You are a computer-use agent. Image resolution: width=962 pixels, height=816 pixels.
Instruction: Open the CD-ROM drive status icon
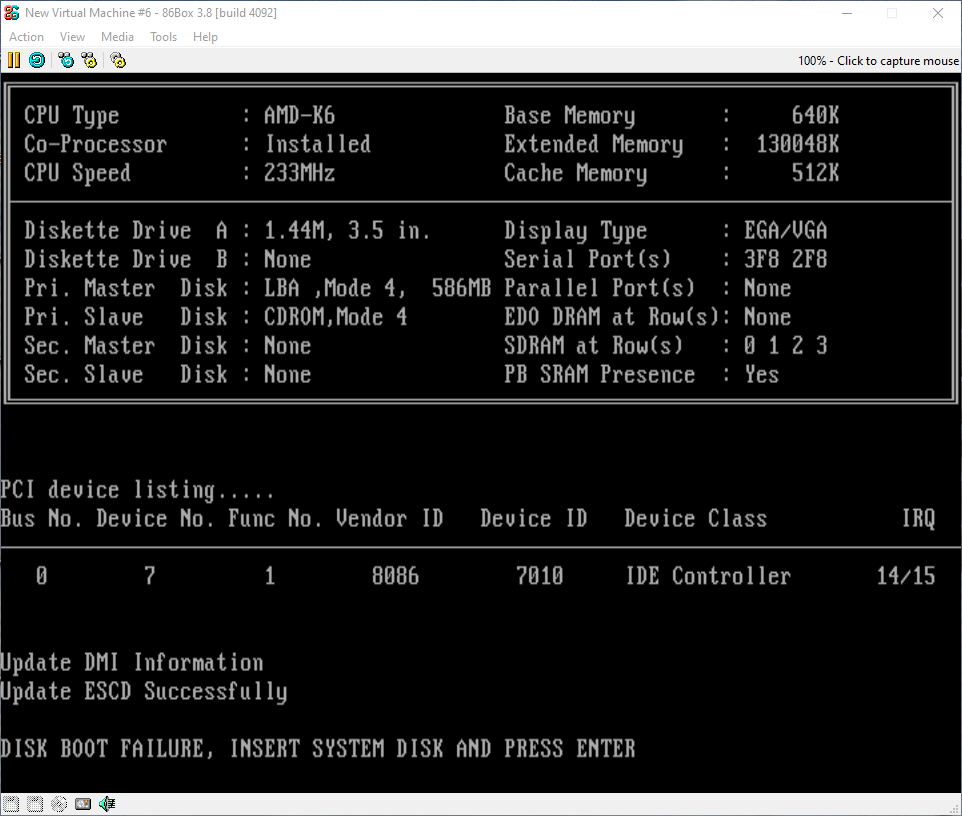[59, 803]
